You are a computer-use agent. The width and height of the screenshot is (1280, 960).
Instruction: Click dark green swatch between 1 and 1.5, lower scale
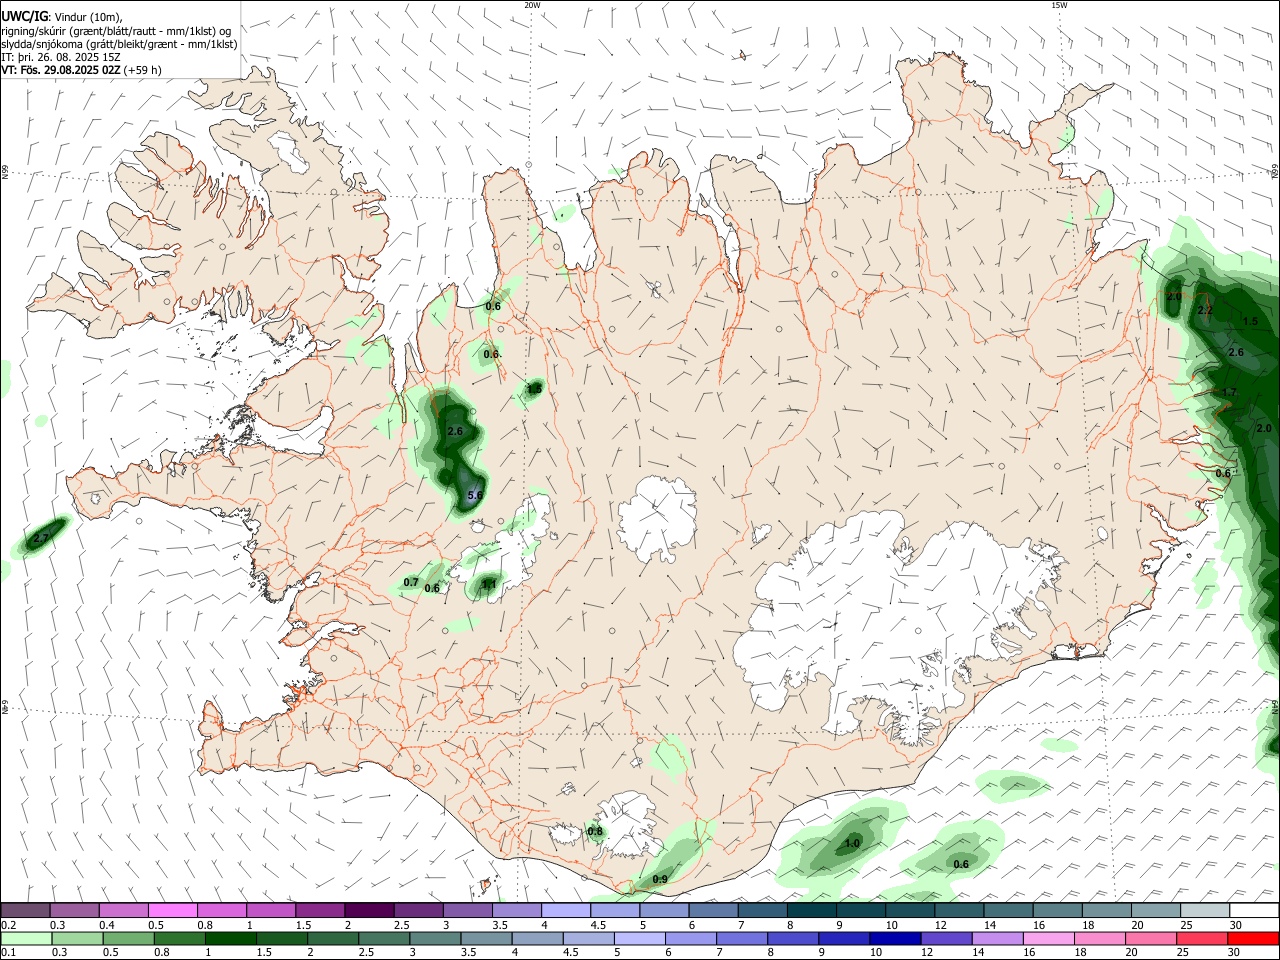click(x=230, y=938)
